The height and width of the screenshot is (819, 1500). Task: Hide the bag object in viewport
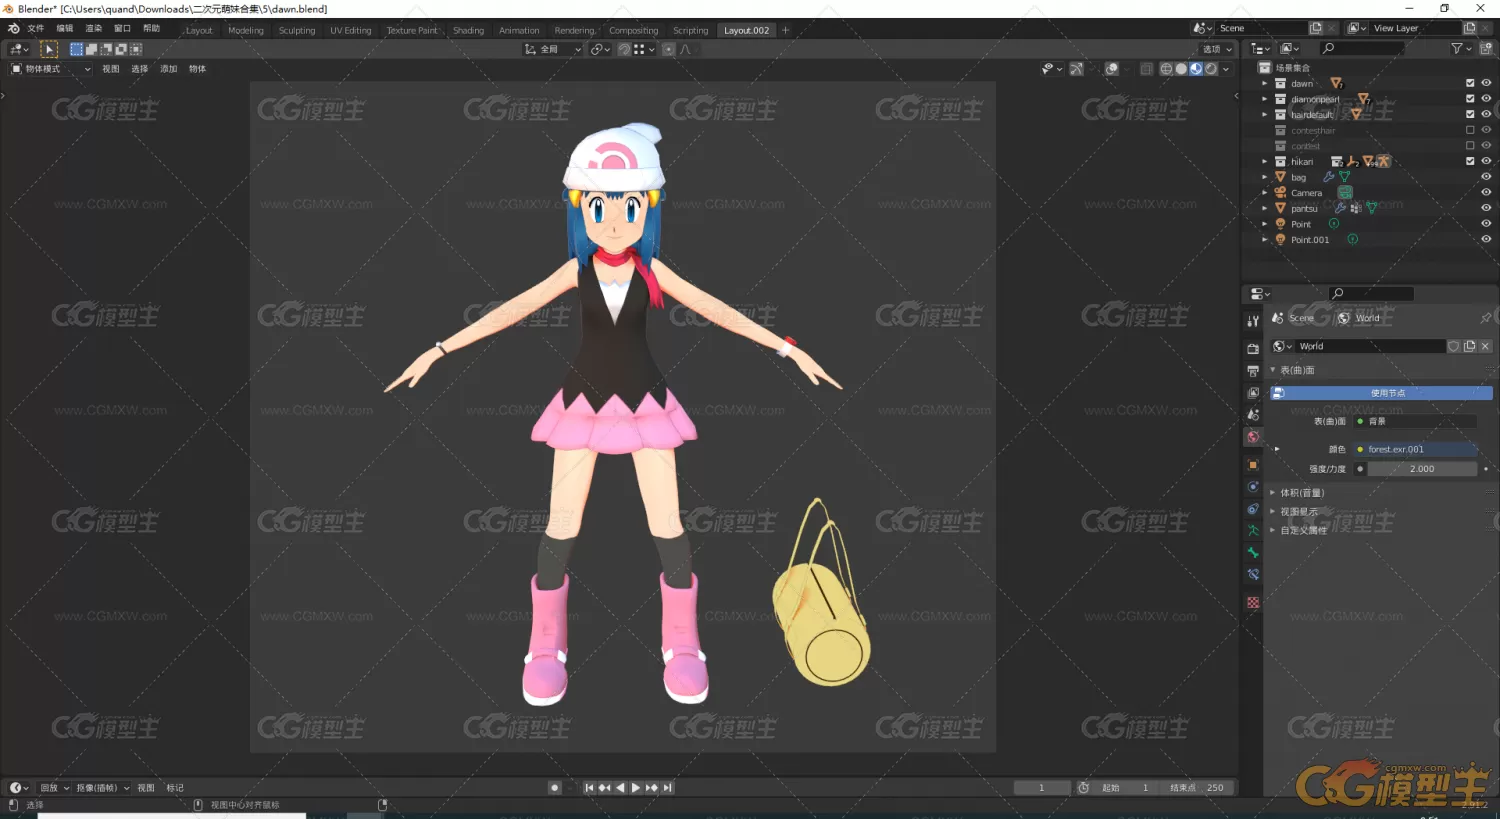(x=1486, y=177)
